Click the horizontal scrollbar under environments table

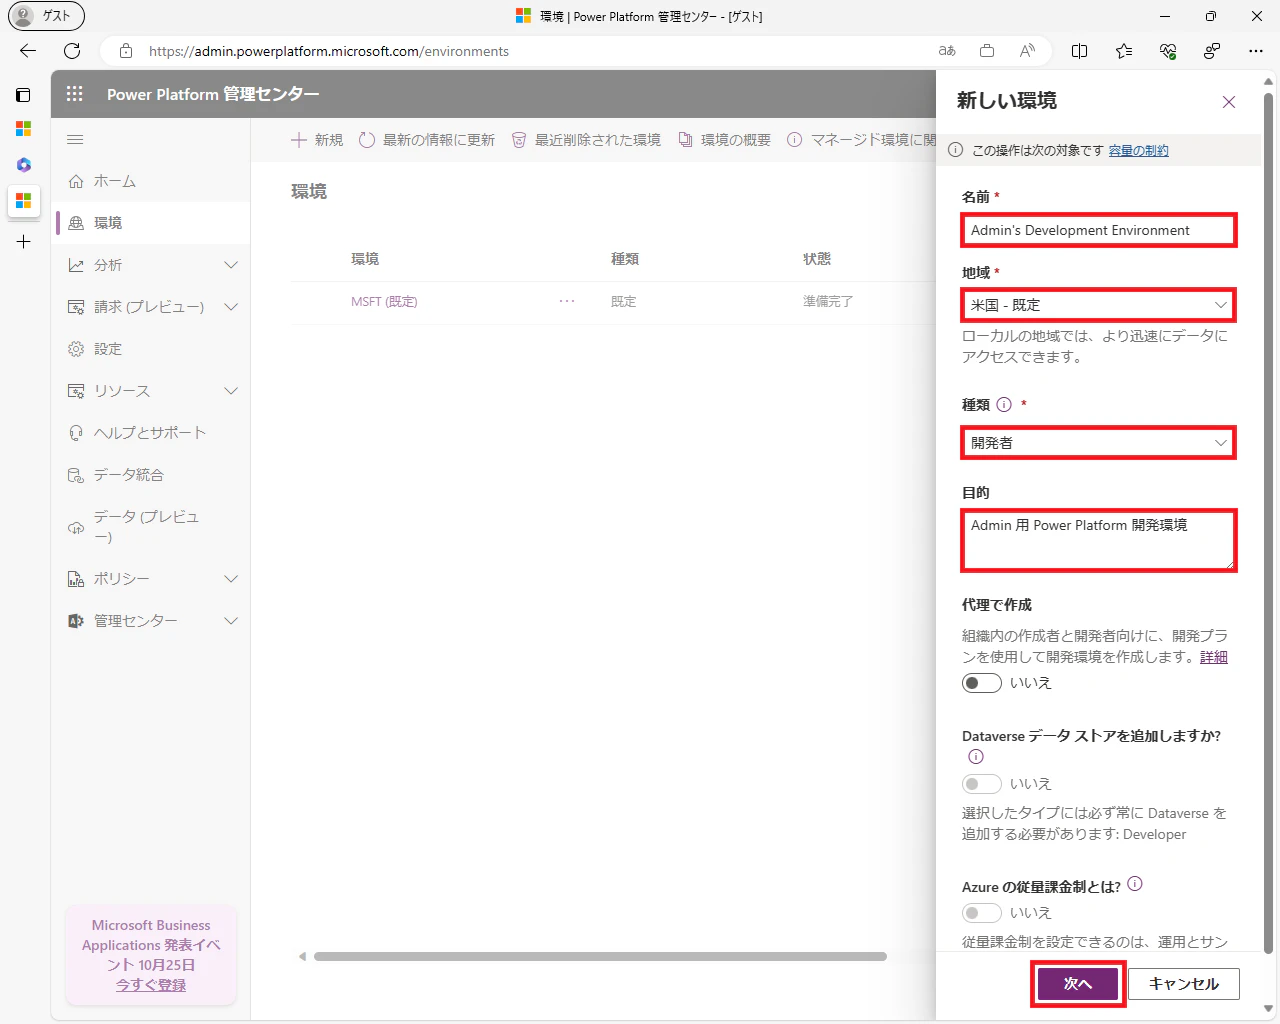coord(600,957)
